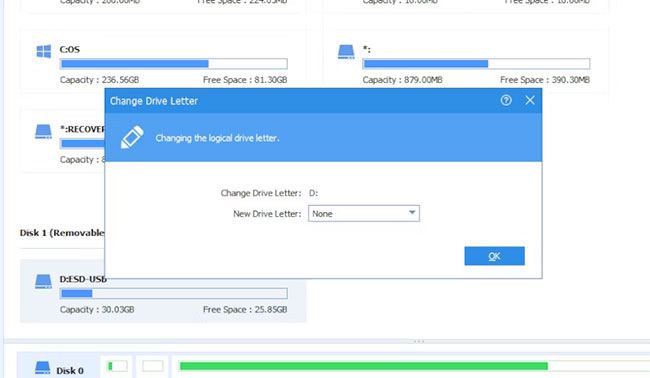Click the help question mark icon in dialog
The height and width of the screenshot is (378, 650).
pos(506,100)
